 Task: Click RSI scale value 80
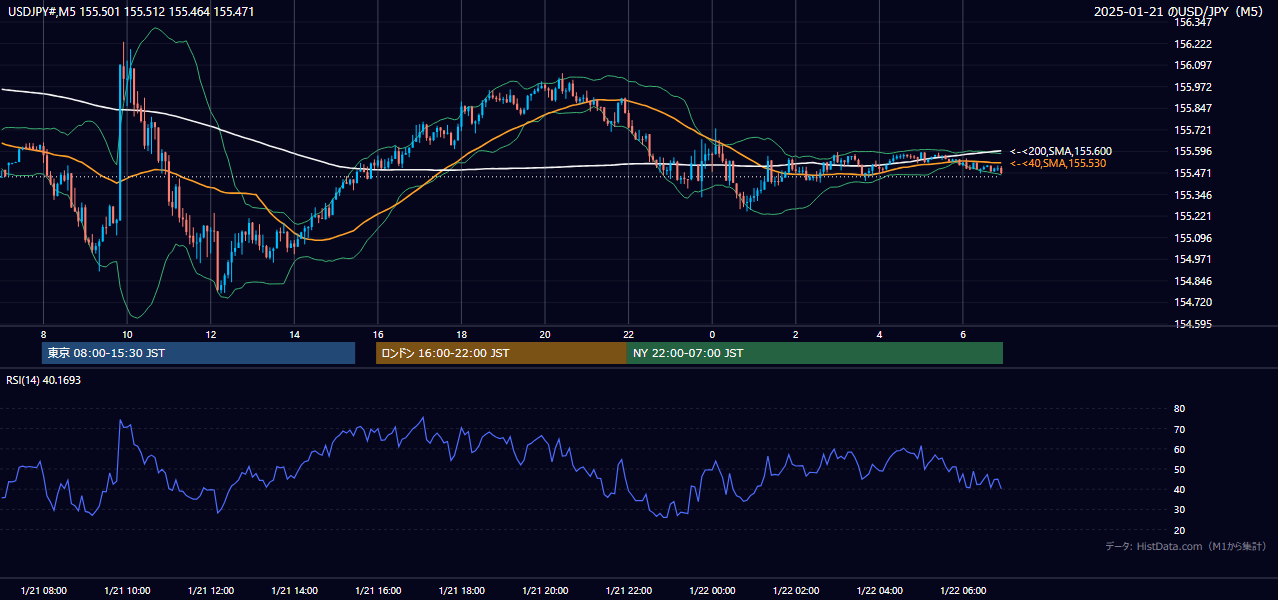(x=1180, y=409)
